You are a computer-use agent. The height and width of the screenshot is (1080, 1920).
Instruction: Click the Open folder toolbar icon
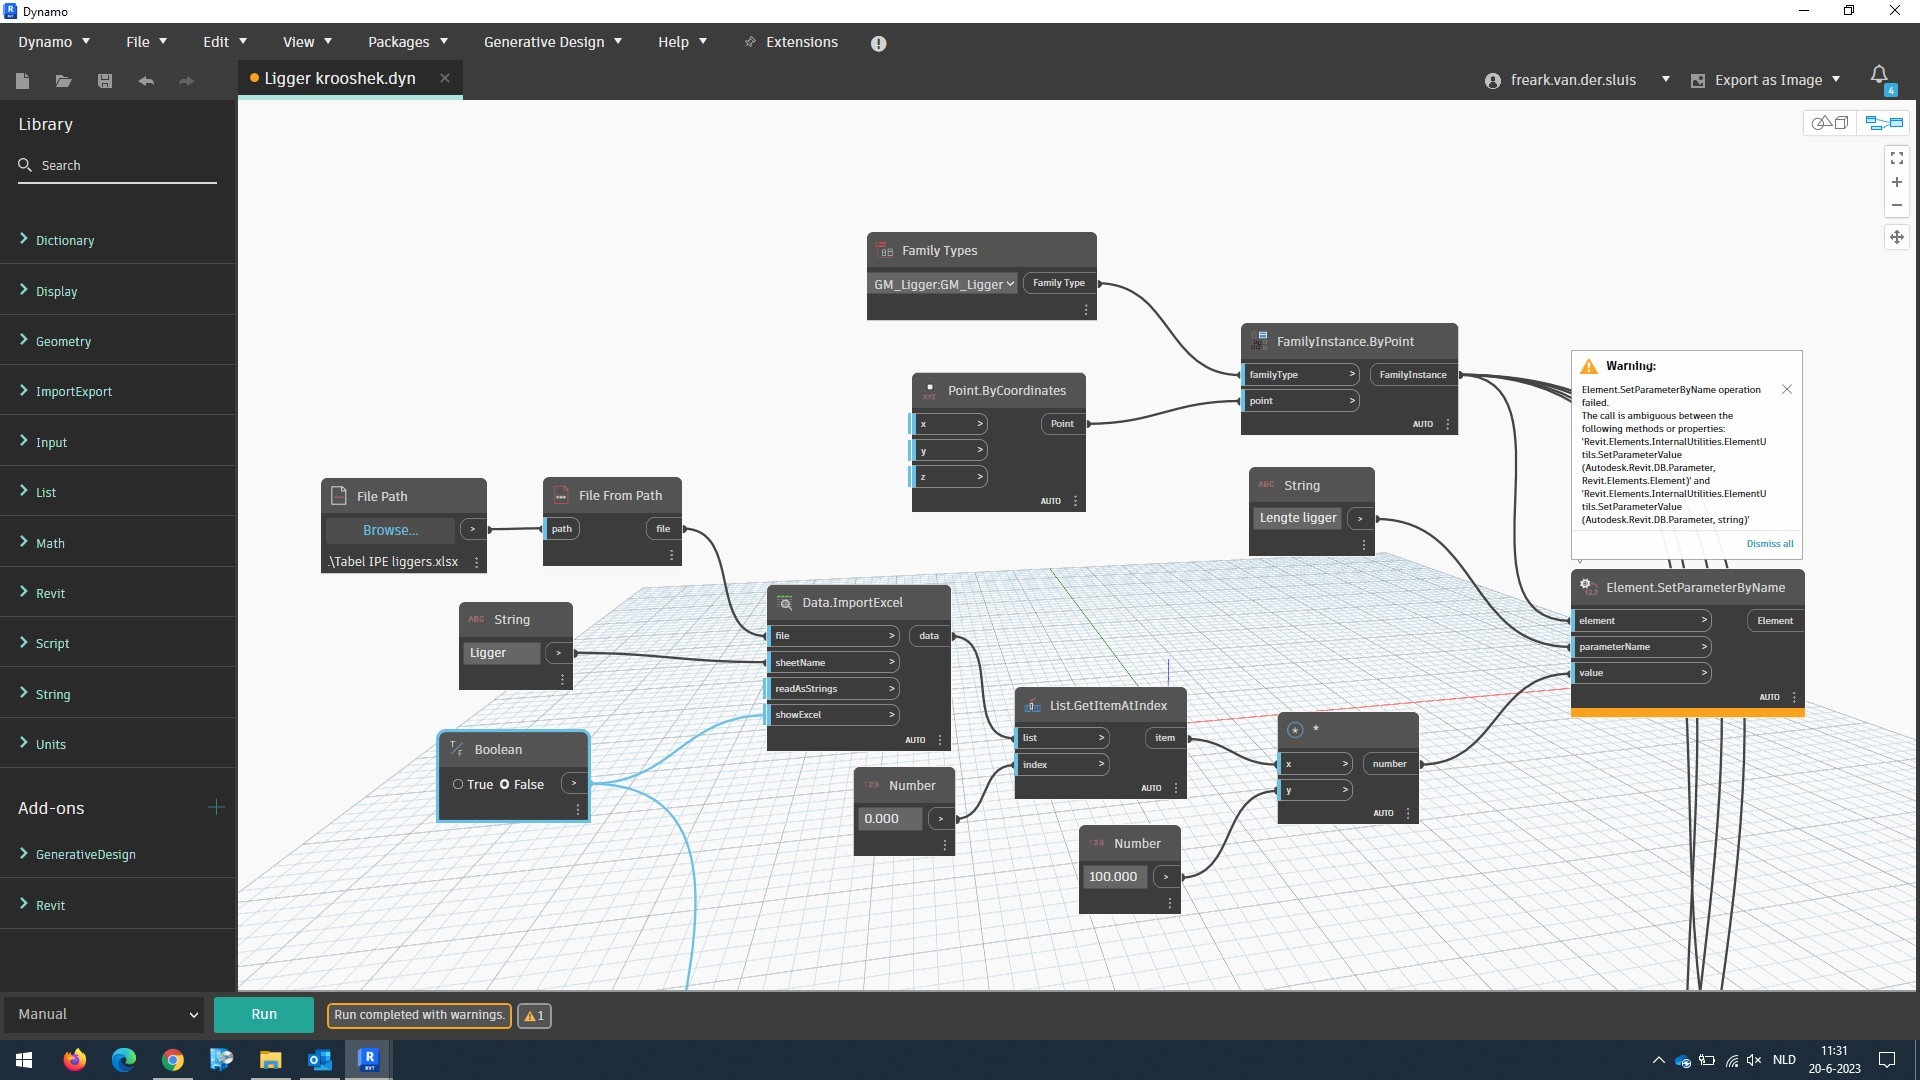(x=63, y=81)
